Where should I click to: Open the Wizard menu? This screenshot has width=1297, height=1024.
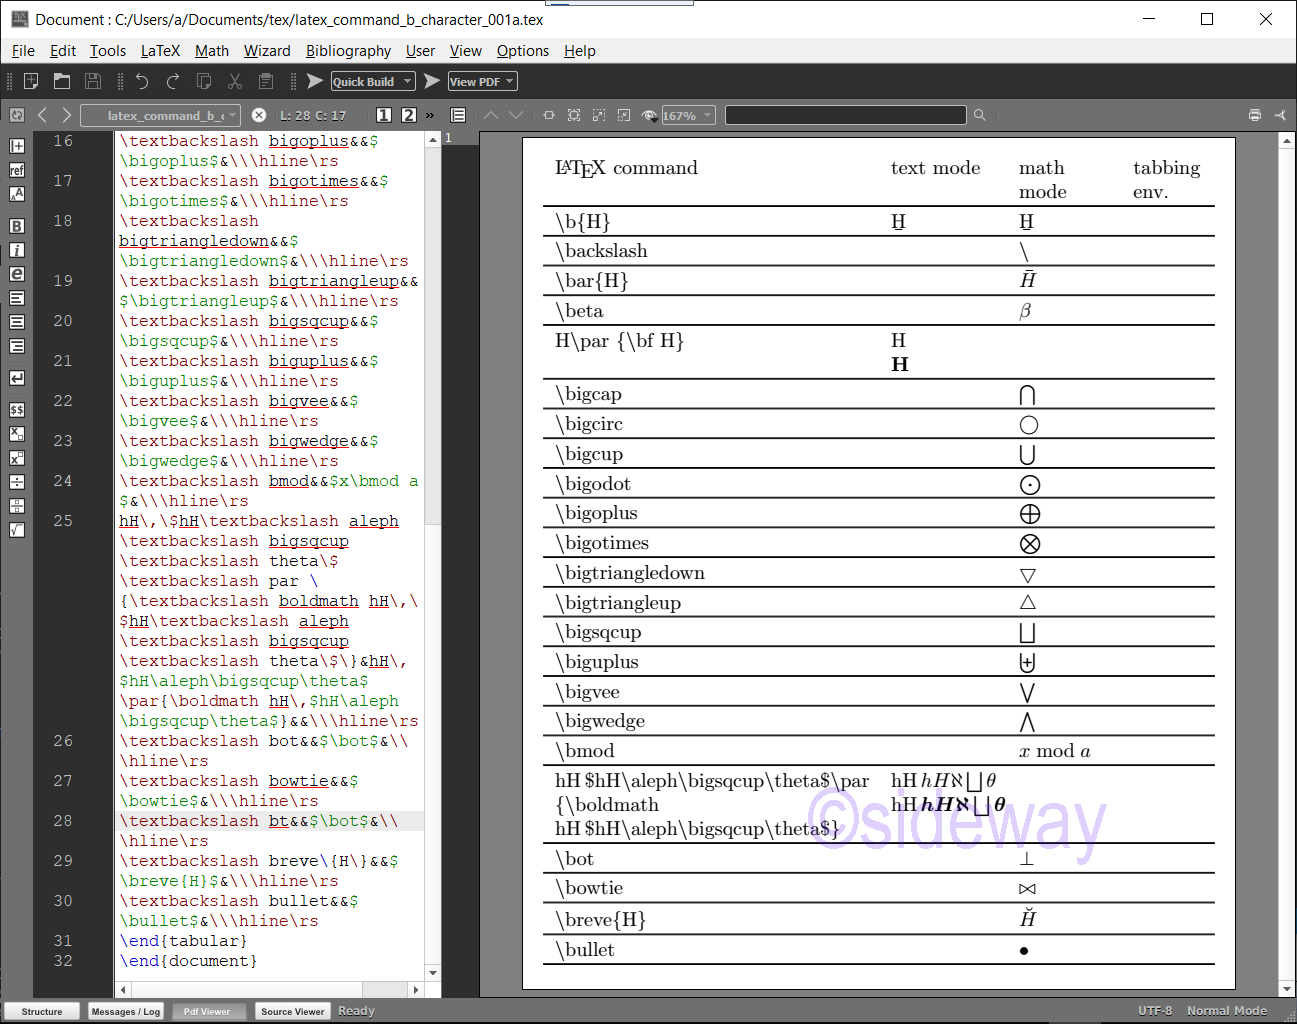tap(267, 51)
